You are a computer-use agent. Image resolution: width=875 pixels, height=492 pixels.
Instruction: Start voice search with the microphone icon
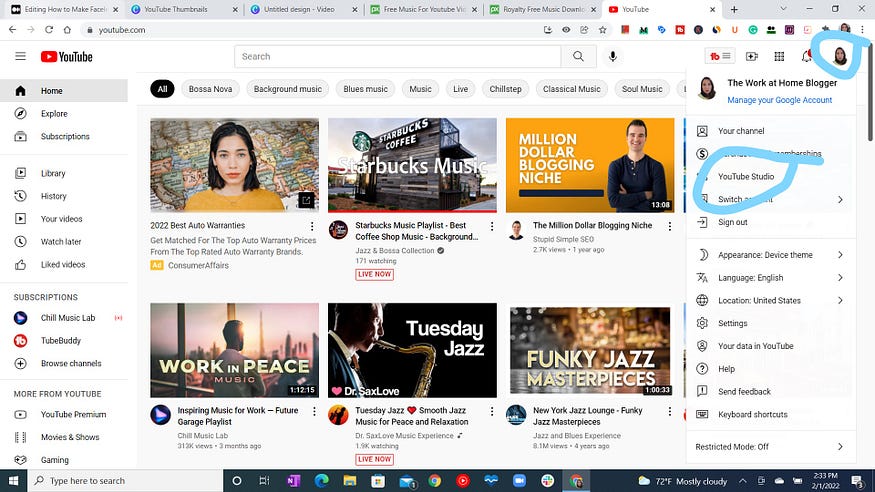click(x=612, y=56)
